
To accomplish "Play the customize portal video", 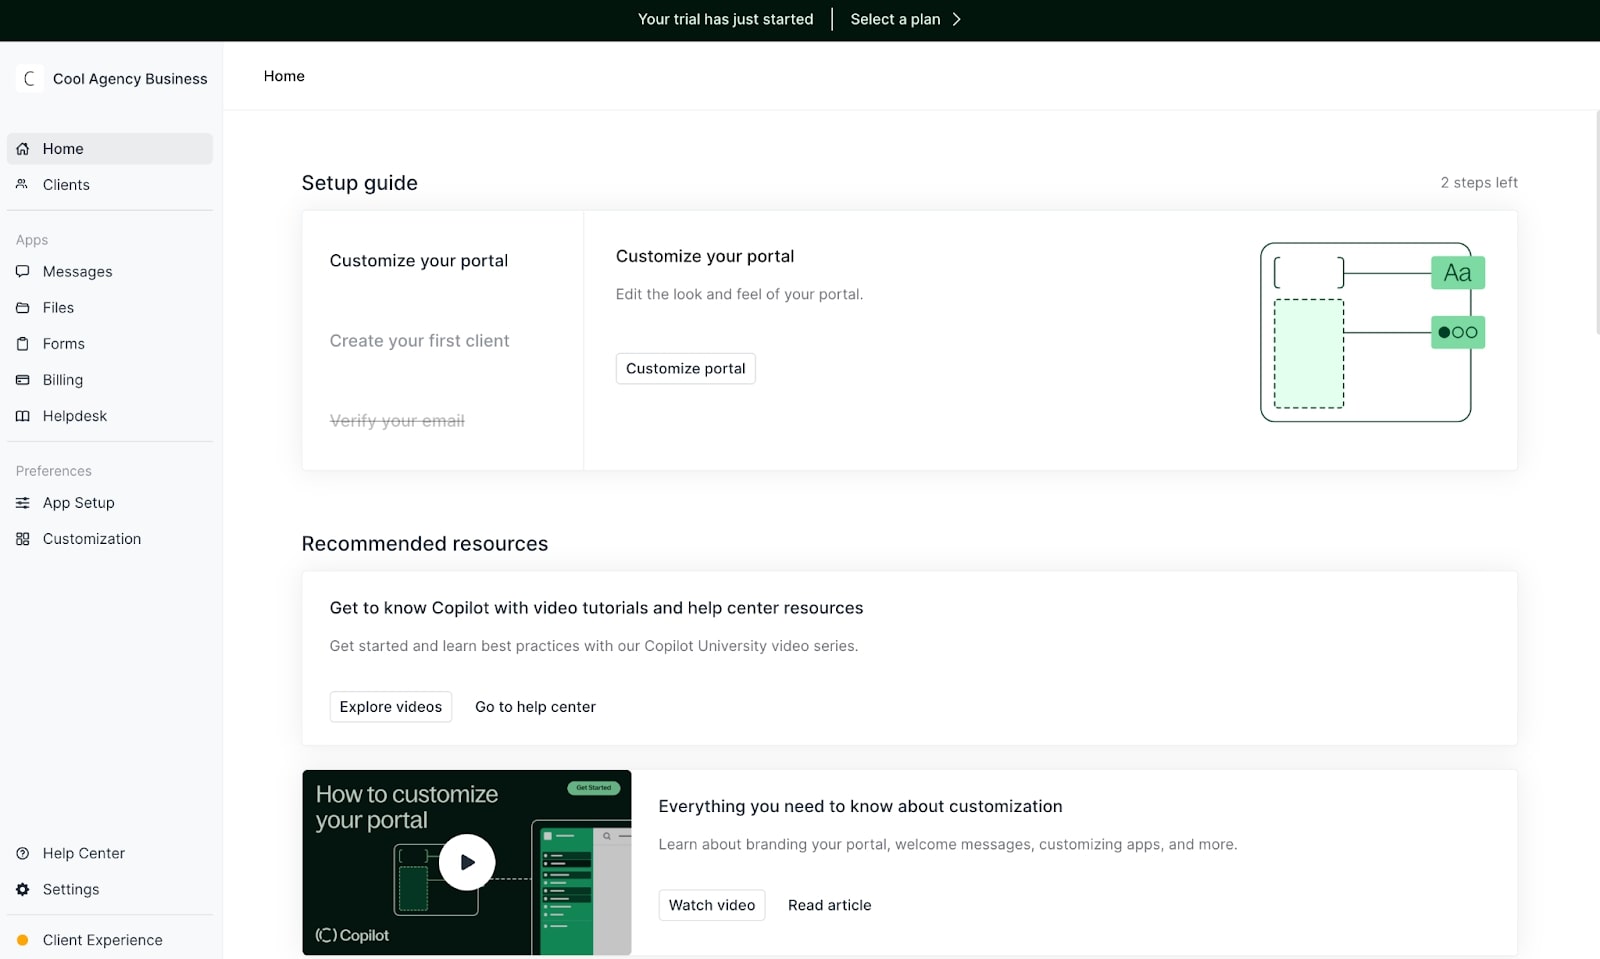I will click(x=466, y=862).
